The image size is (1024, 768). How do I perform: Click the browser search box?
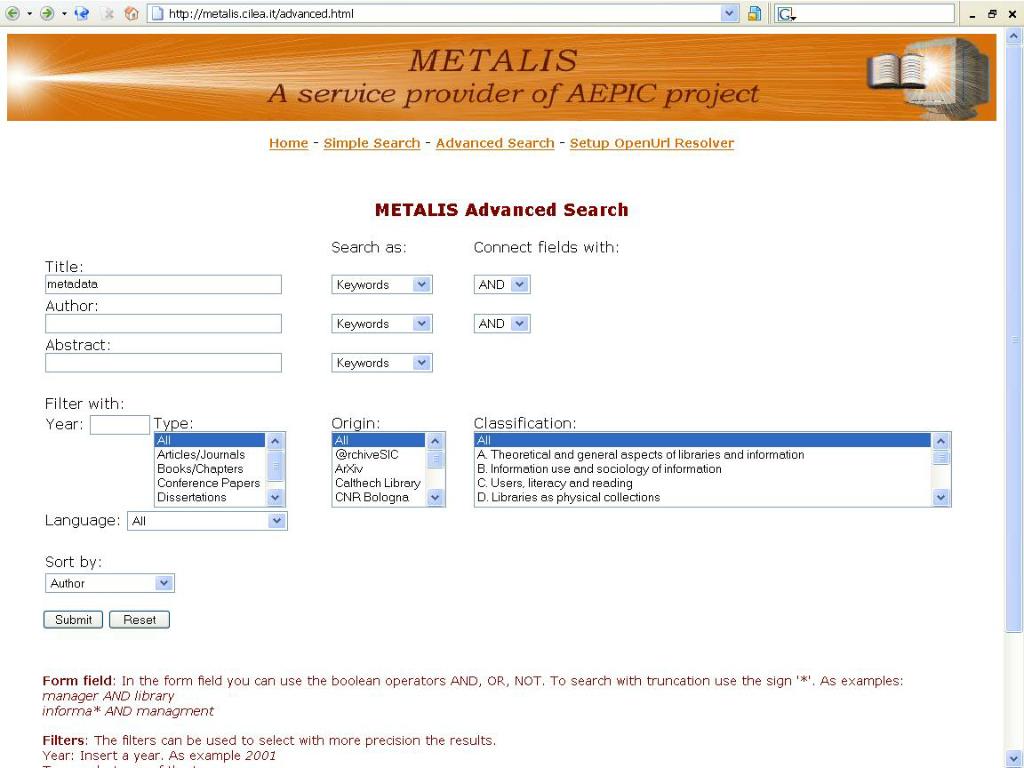pyautogui.click(x=875, y=14)
